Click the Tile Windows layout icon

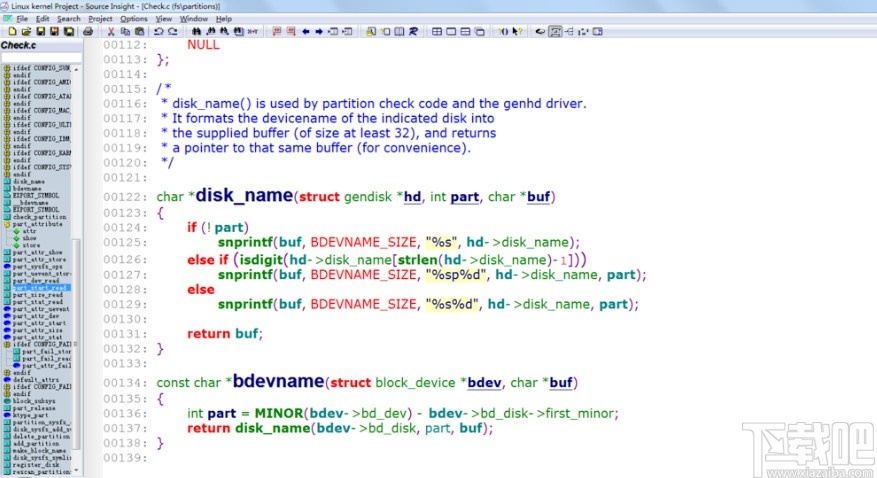[x=437, y=32]
